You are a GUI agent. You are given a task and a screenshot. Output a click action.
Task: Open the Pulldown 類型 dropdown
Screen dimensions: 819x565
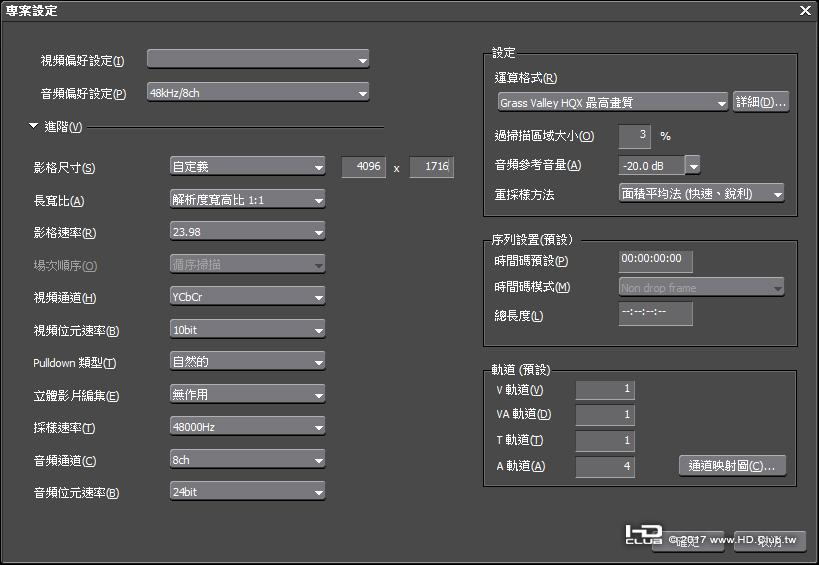[248, 362]
